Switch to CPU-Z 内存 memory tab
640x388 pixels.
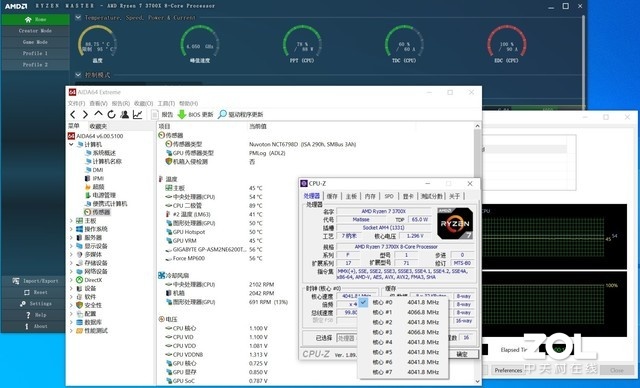click(370, 196)
